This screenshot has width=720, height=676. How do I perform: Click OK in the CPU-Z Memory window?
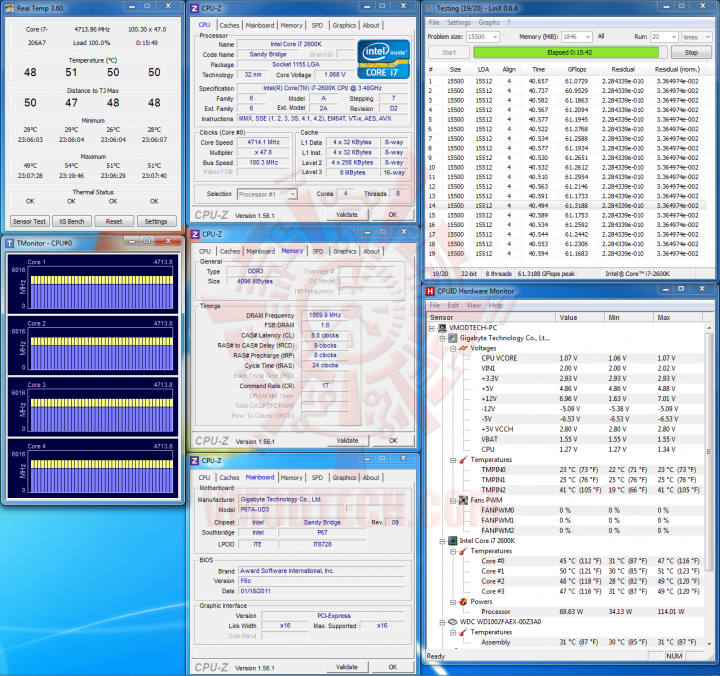393,440
